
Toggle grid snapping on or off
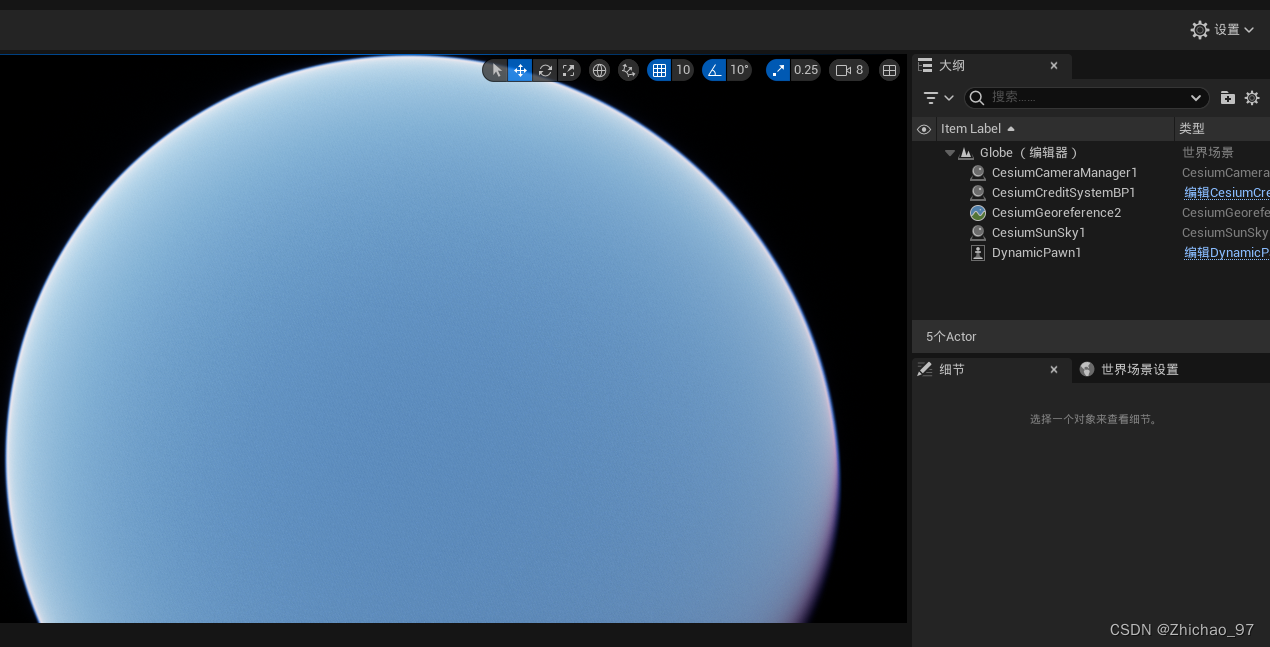click(660, 70)
